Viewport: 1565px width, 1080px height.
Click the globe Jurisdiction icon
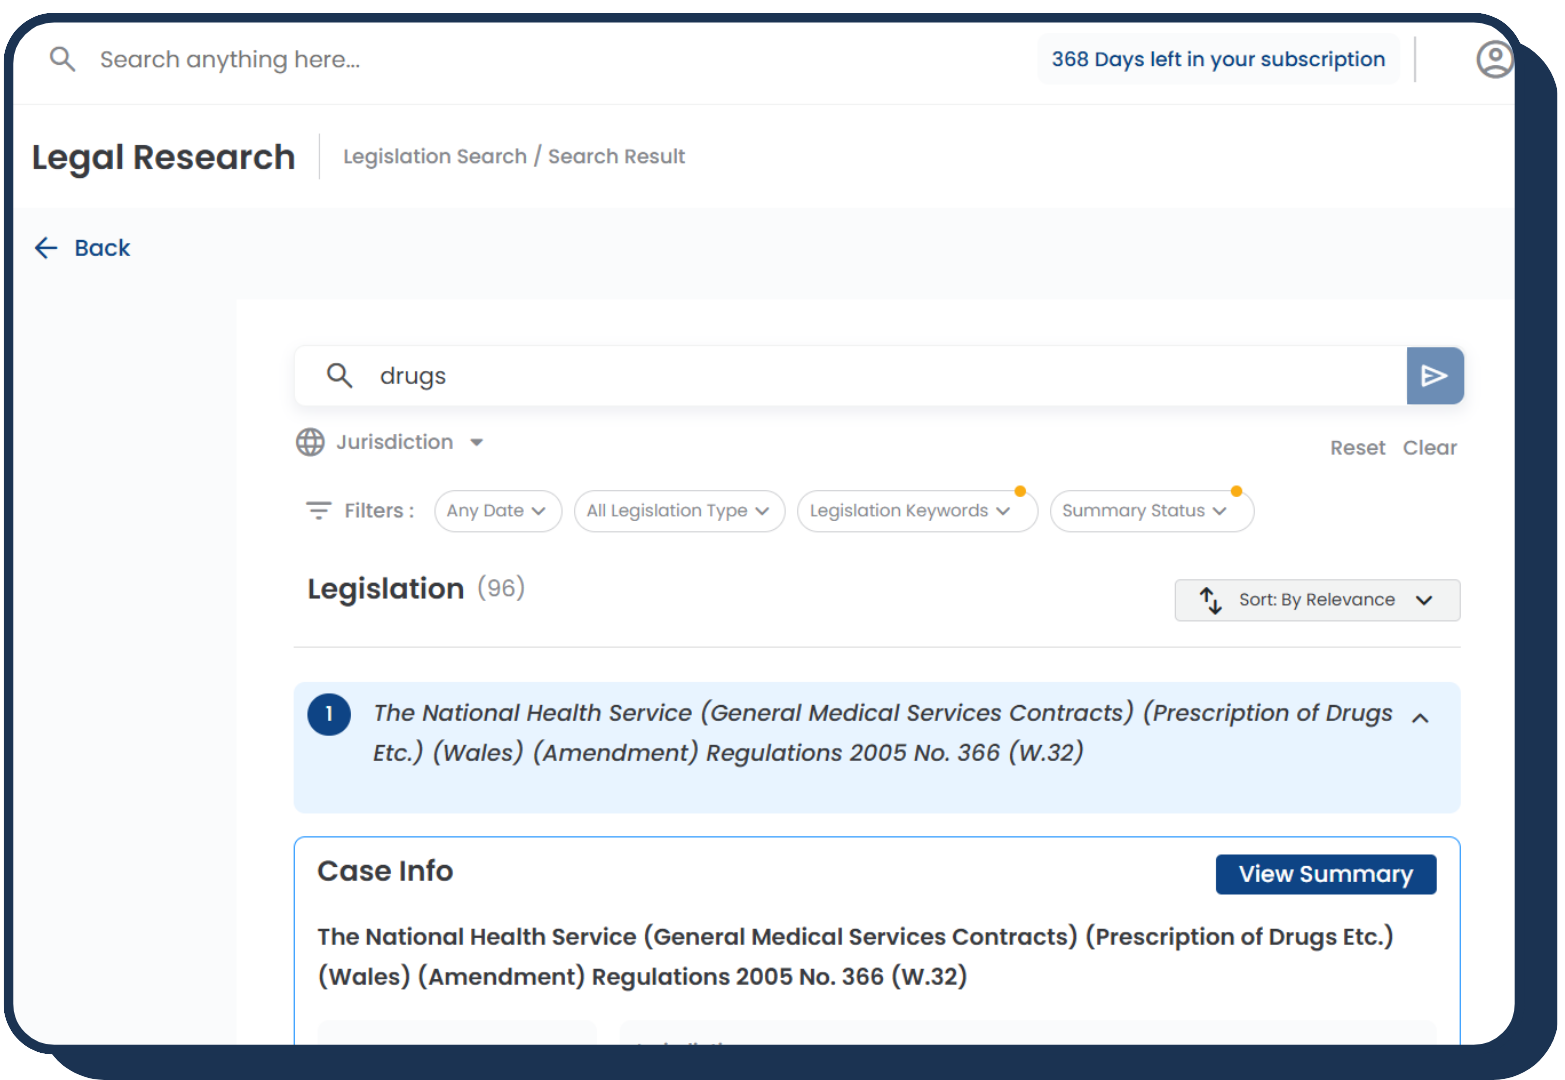tap(310, 442)
